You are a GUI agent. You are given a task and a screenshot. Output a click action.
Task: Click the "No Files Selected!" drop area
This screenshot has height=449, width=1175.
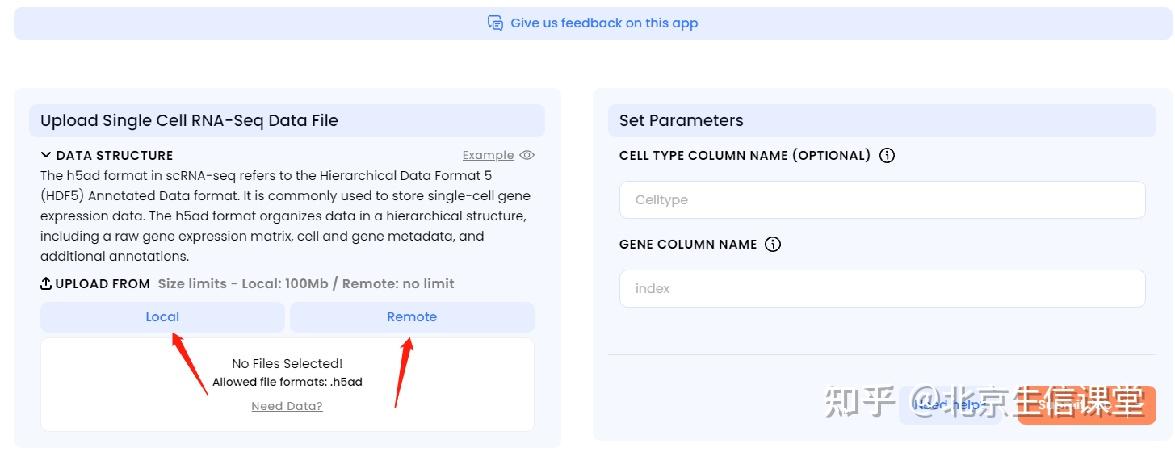click(287, 363)
